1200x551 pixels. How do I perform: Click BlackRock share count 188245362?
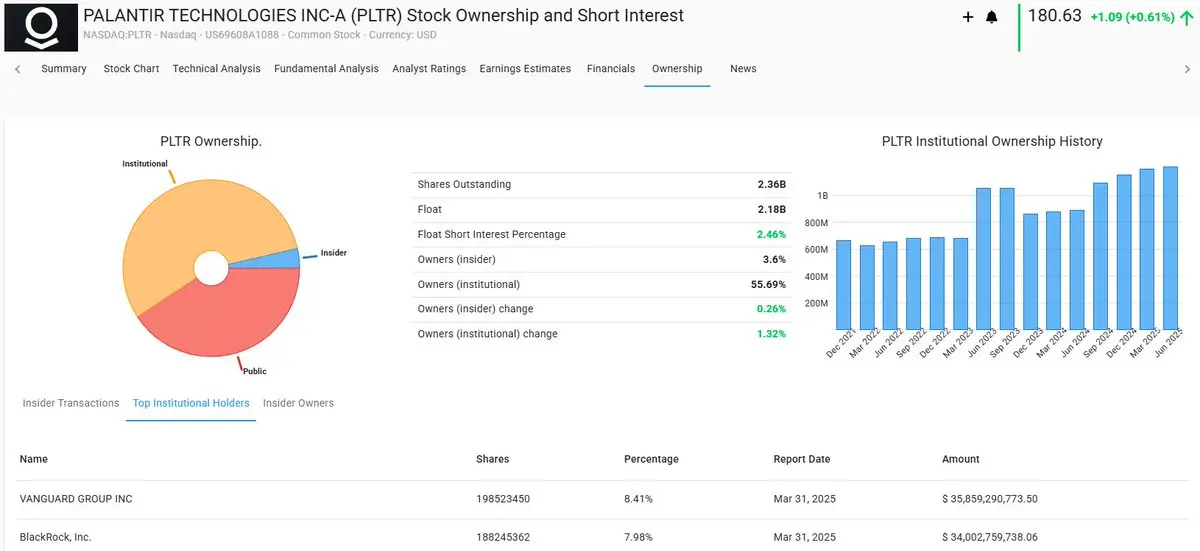click(503, 537)
